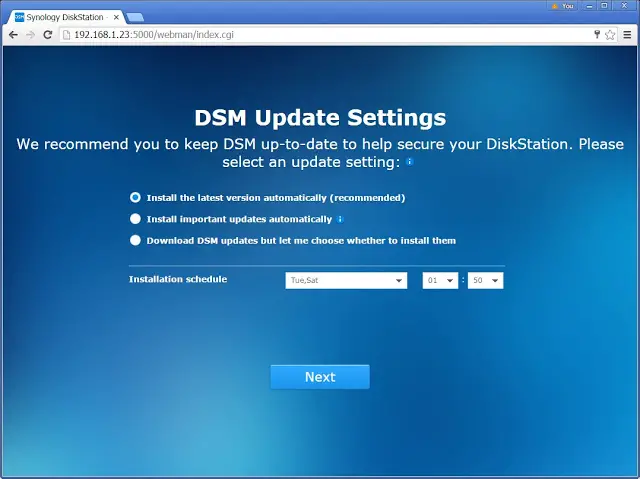Screen dimensions: 640x479
Task: Reload the page with refresh icon
Action: [x=48, y=35]
